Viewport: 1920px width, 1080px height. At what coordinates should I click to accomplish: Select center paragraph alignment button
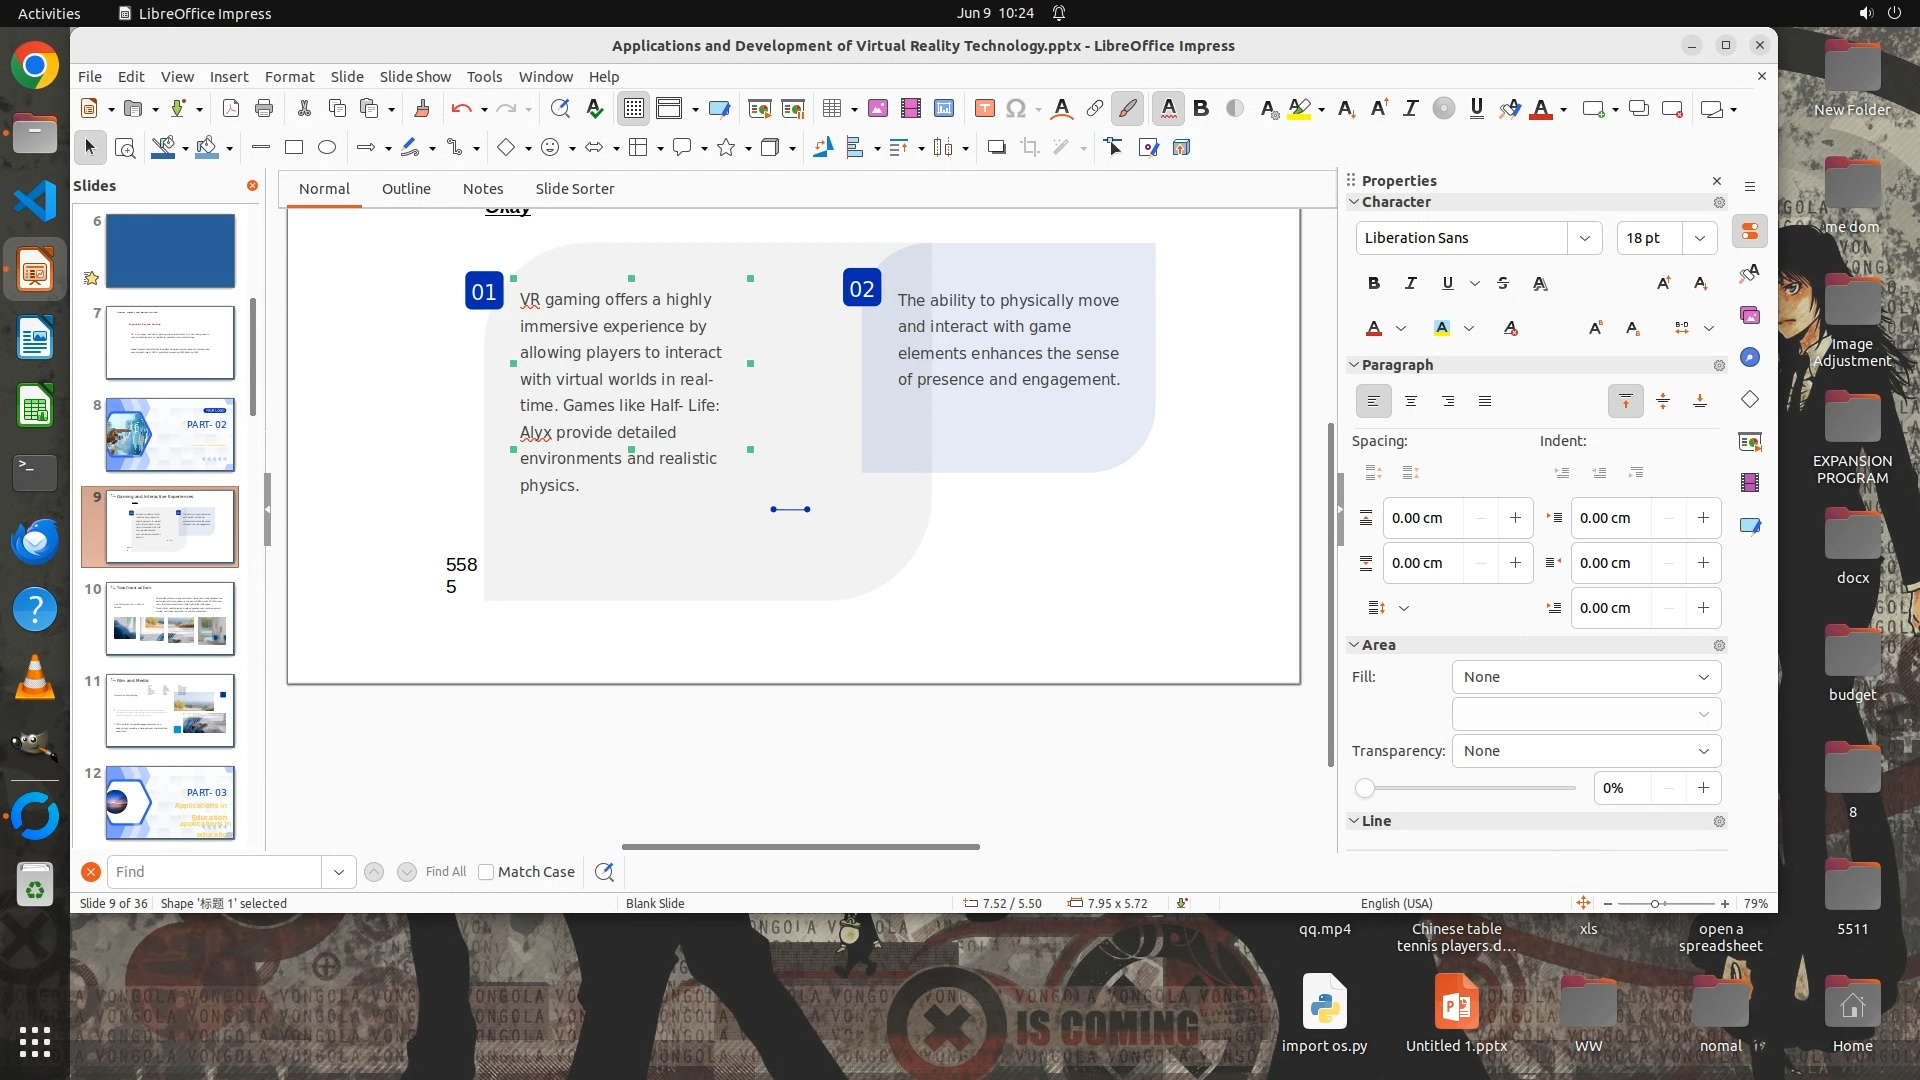click(x=1411, y=402)
